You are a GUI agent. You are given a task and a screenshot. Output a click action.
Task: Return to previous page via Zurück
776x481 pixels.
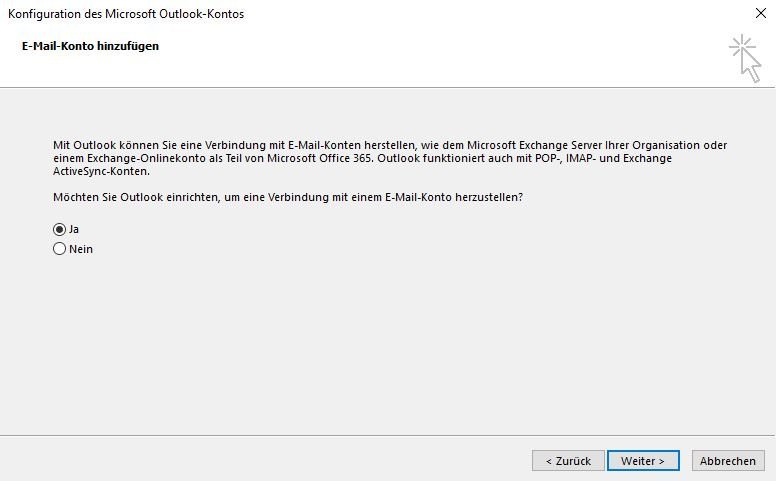pyautogui.click(x=568, y=461)
